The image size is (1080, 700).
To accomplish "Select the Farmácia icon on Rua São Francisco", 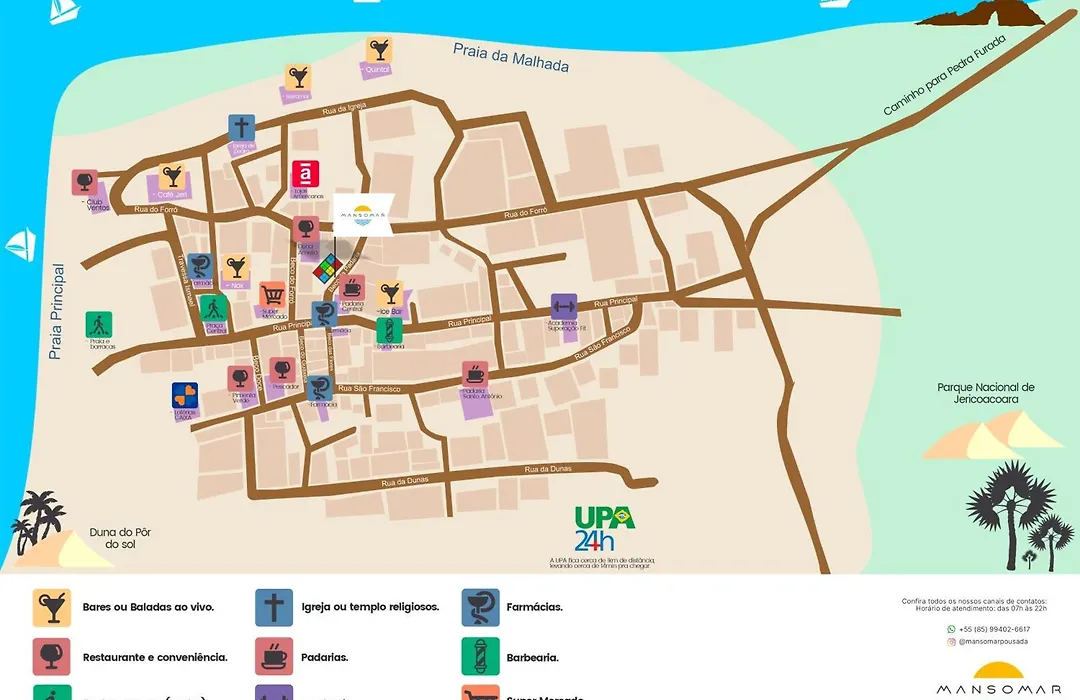I will click(x=320, y=388).
